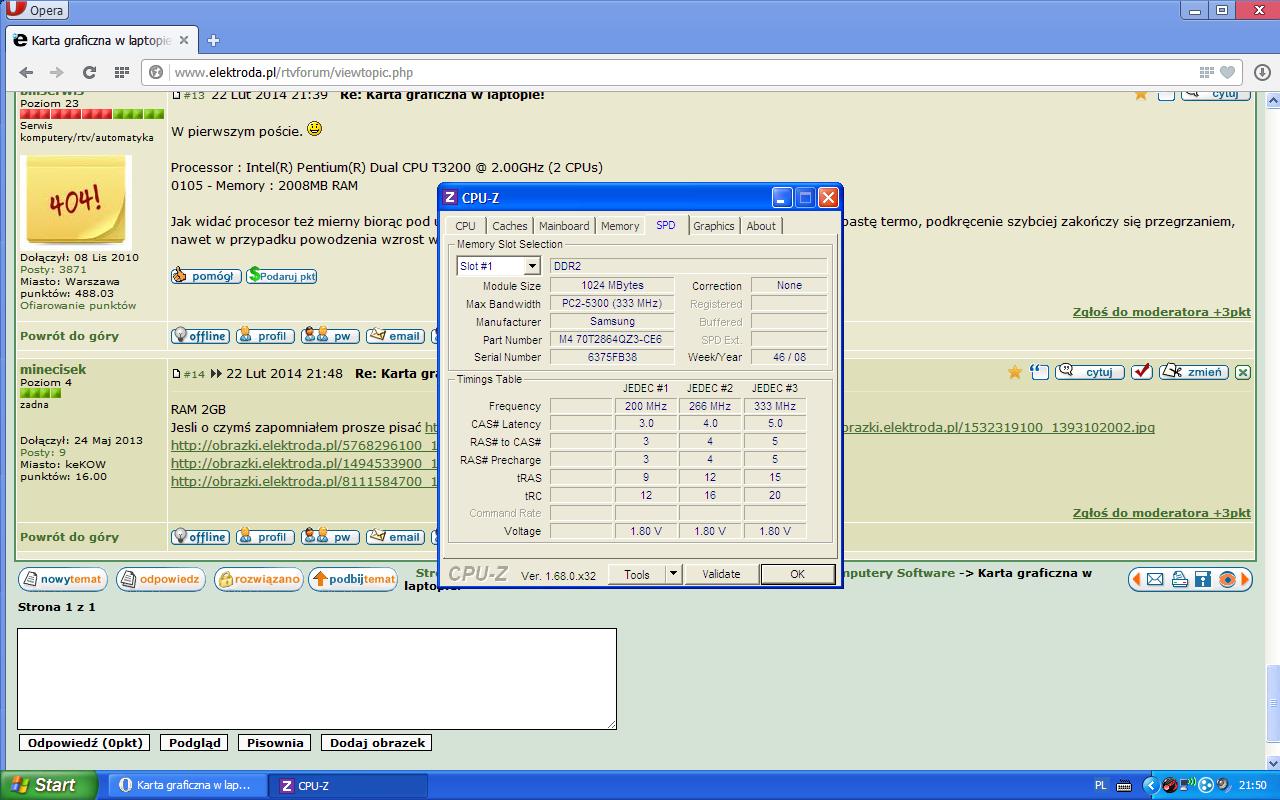
Task: Click the address bar URL field
Action: coord(680,72)
